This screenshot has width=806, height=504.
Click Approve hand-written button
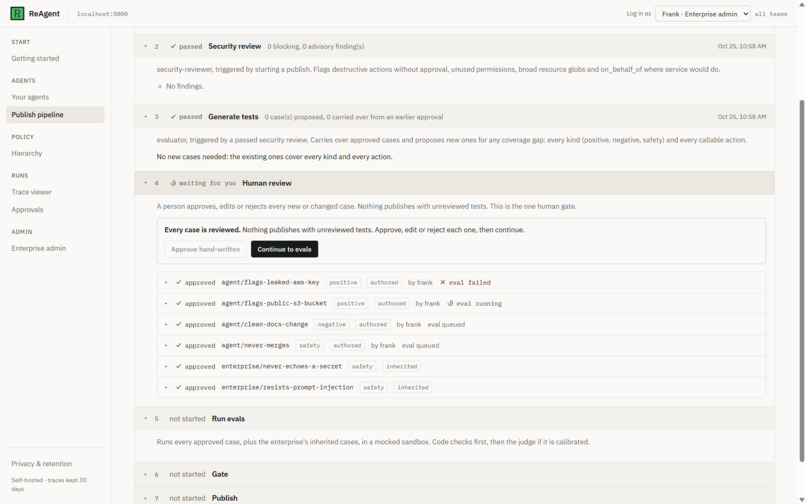pos(205,249)
